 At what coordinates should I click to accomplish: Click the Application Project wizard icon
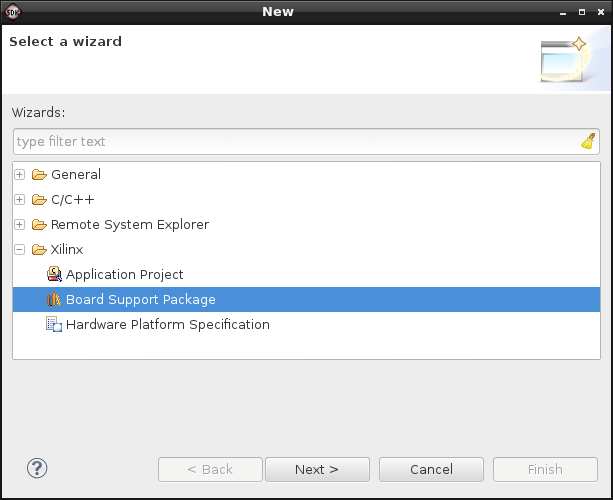tap(54, 274)
